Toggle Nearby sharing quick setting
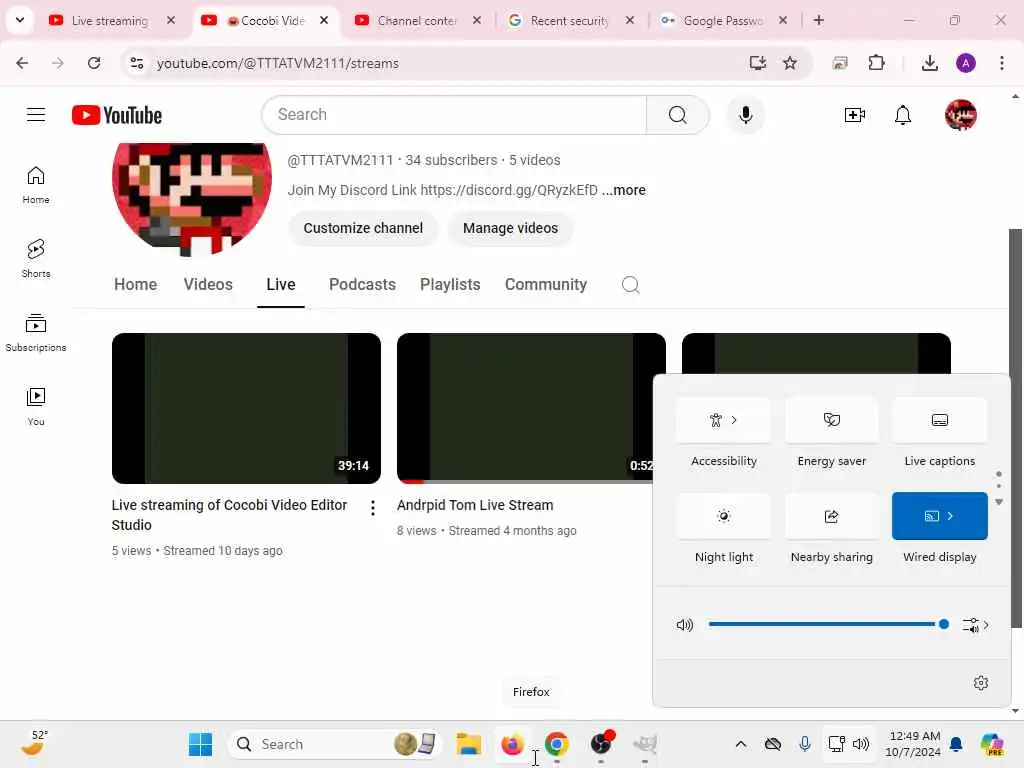The image size is (1024, 768). [x=831, y=517]
